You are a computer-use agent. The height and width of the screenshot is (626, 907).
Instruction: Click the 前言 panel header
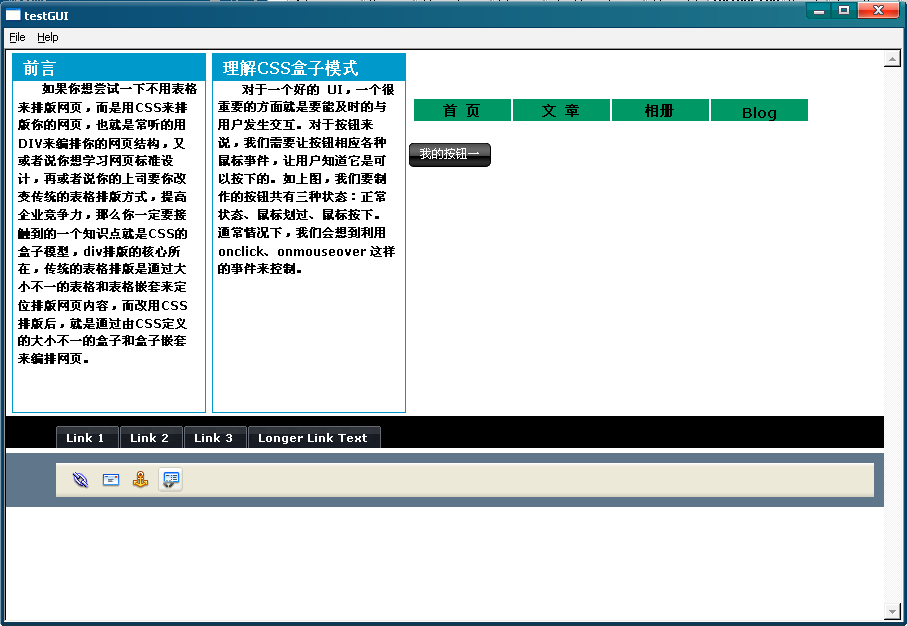[109, 68]
